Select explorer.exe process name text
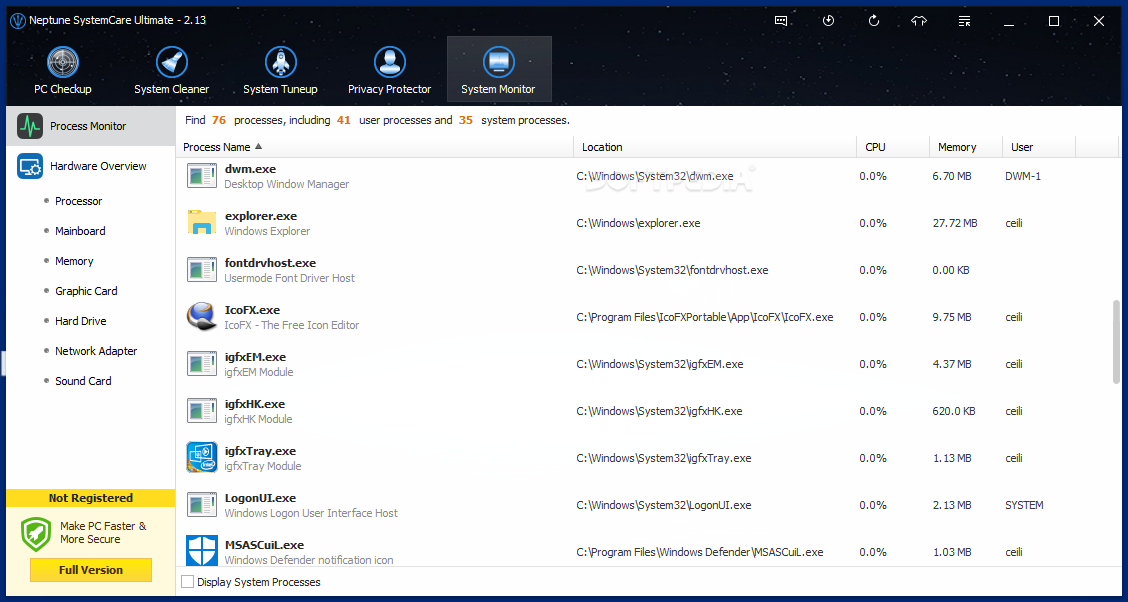The width and height of the screenshot is (1128, 602). [x=260, y=216]
